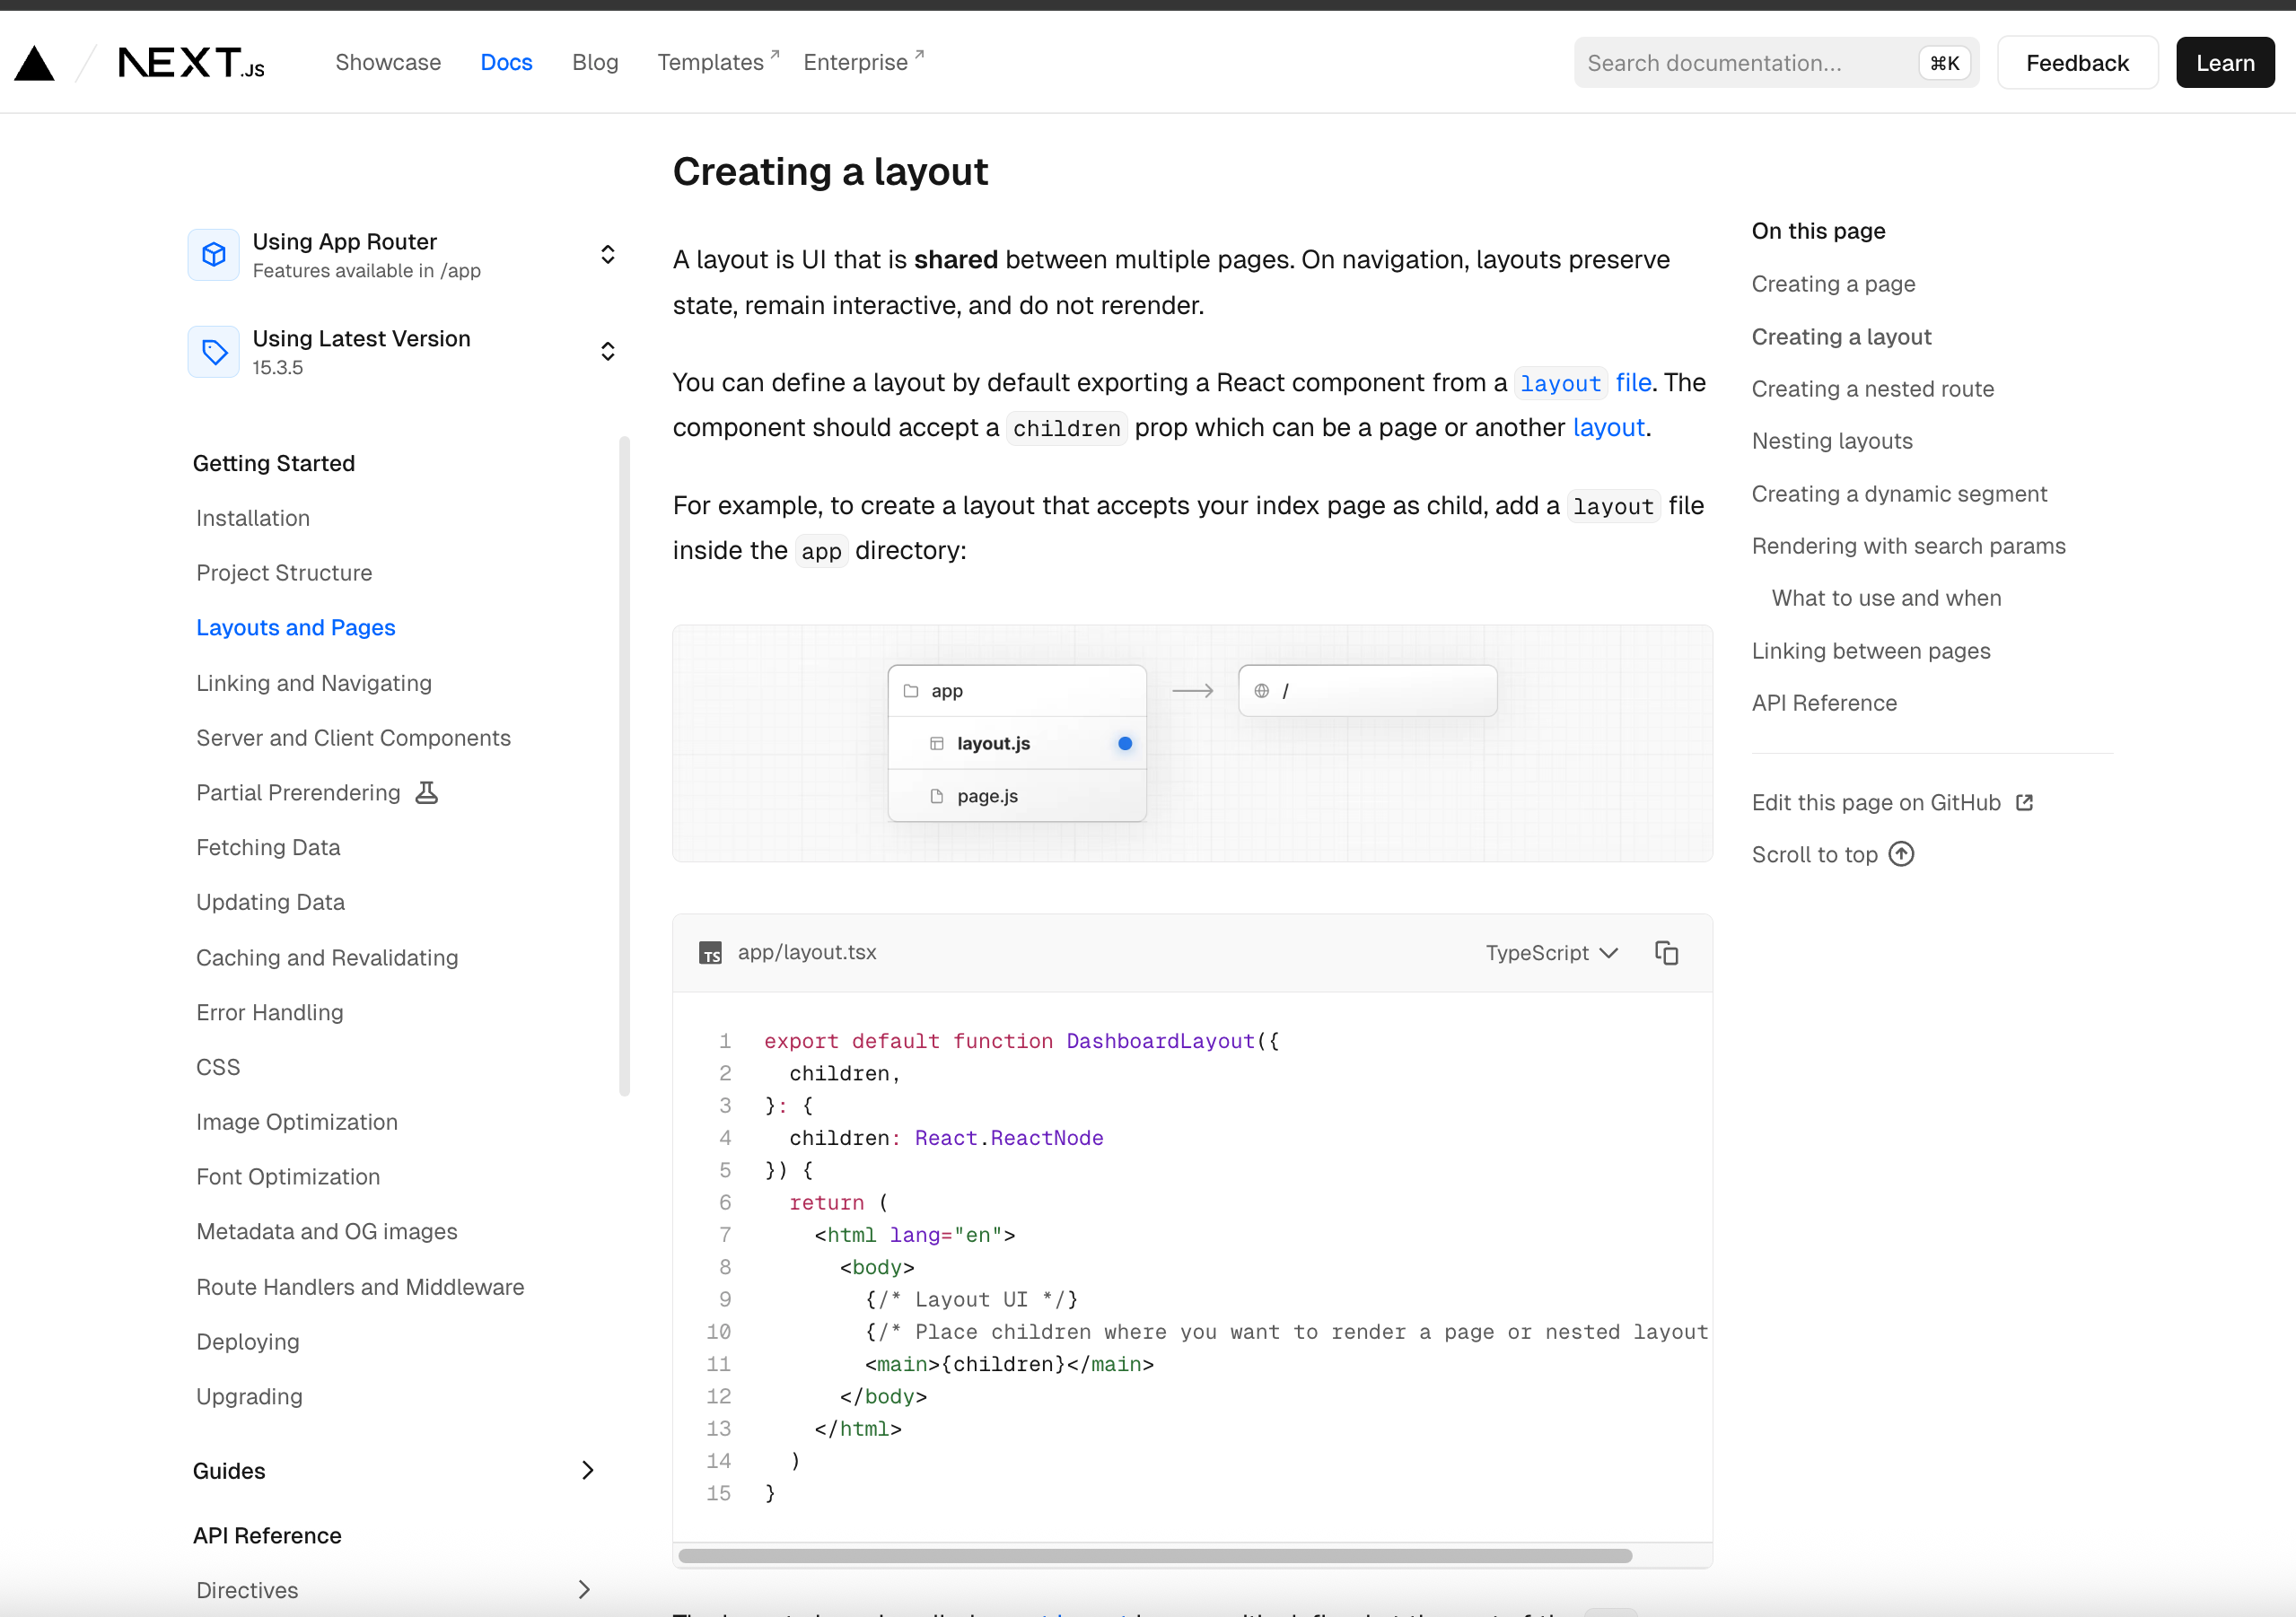Follow the blue layout code link
Screen dimensions: 2296x1617
(1560, 383)
